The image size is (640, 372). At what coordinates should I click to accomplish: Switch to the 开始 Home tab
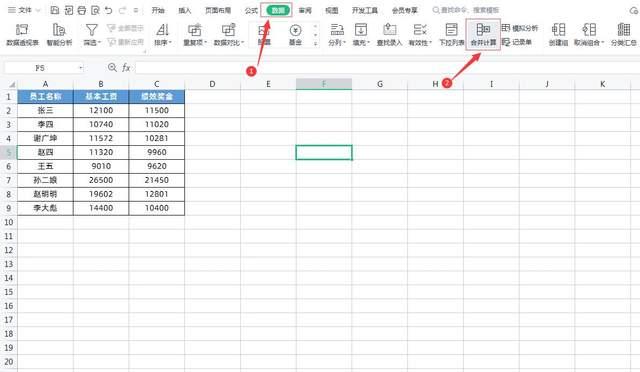(158, 10)
